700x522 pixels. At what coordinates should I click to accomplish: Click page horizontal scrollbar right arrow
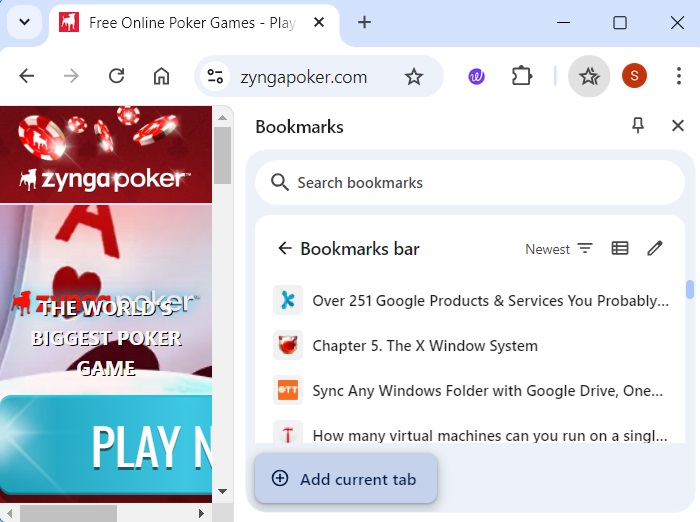(x=201, y=513)
